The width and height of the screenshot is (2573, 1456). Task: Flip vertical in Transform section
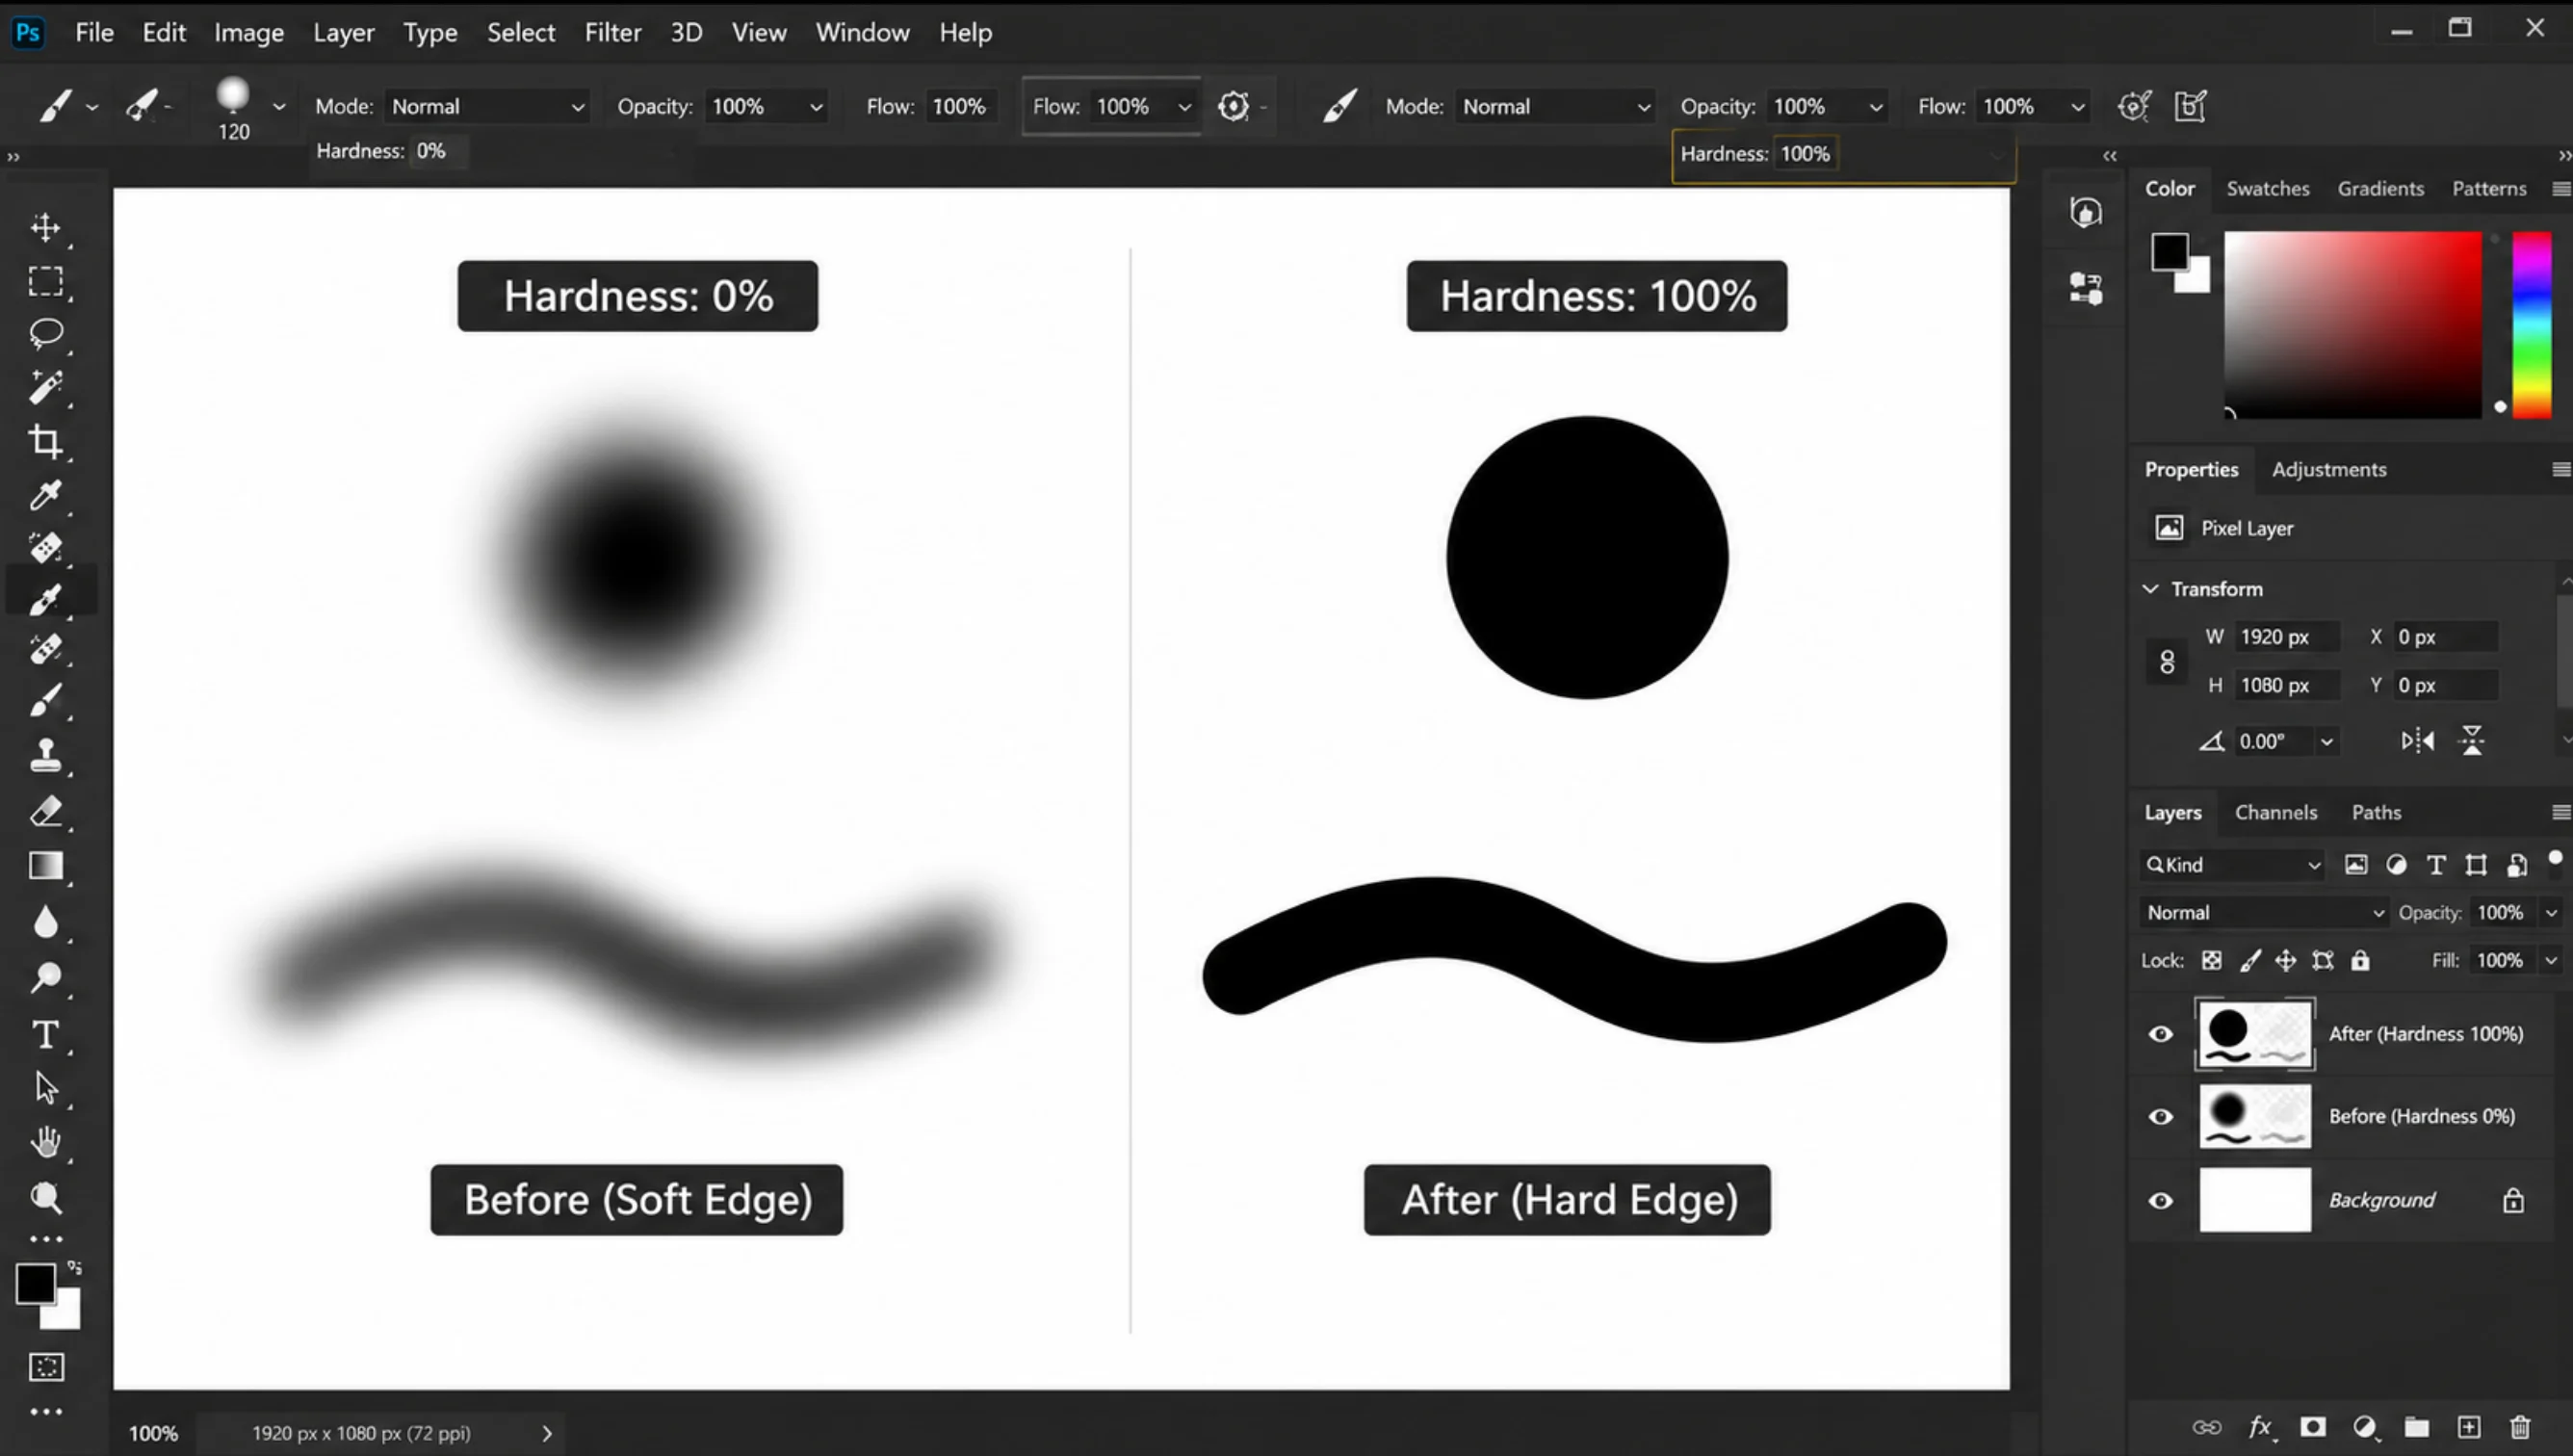2472,741
